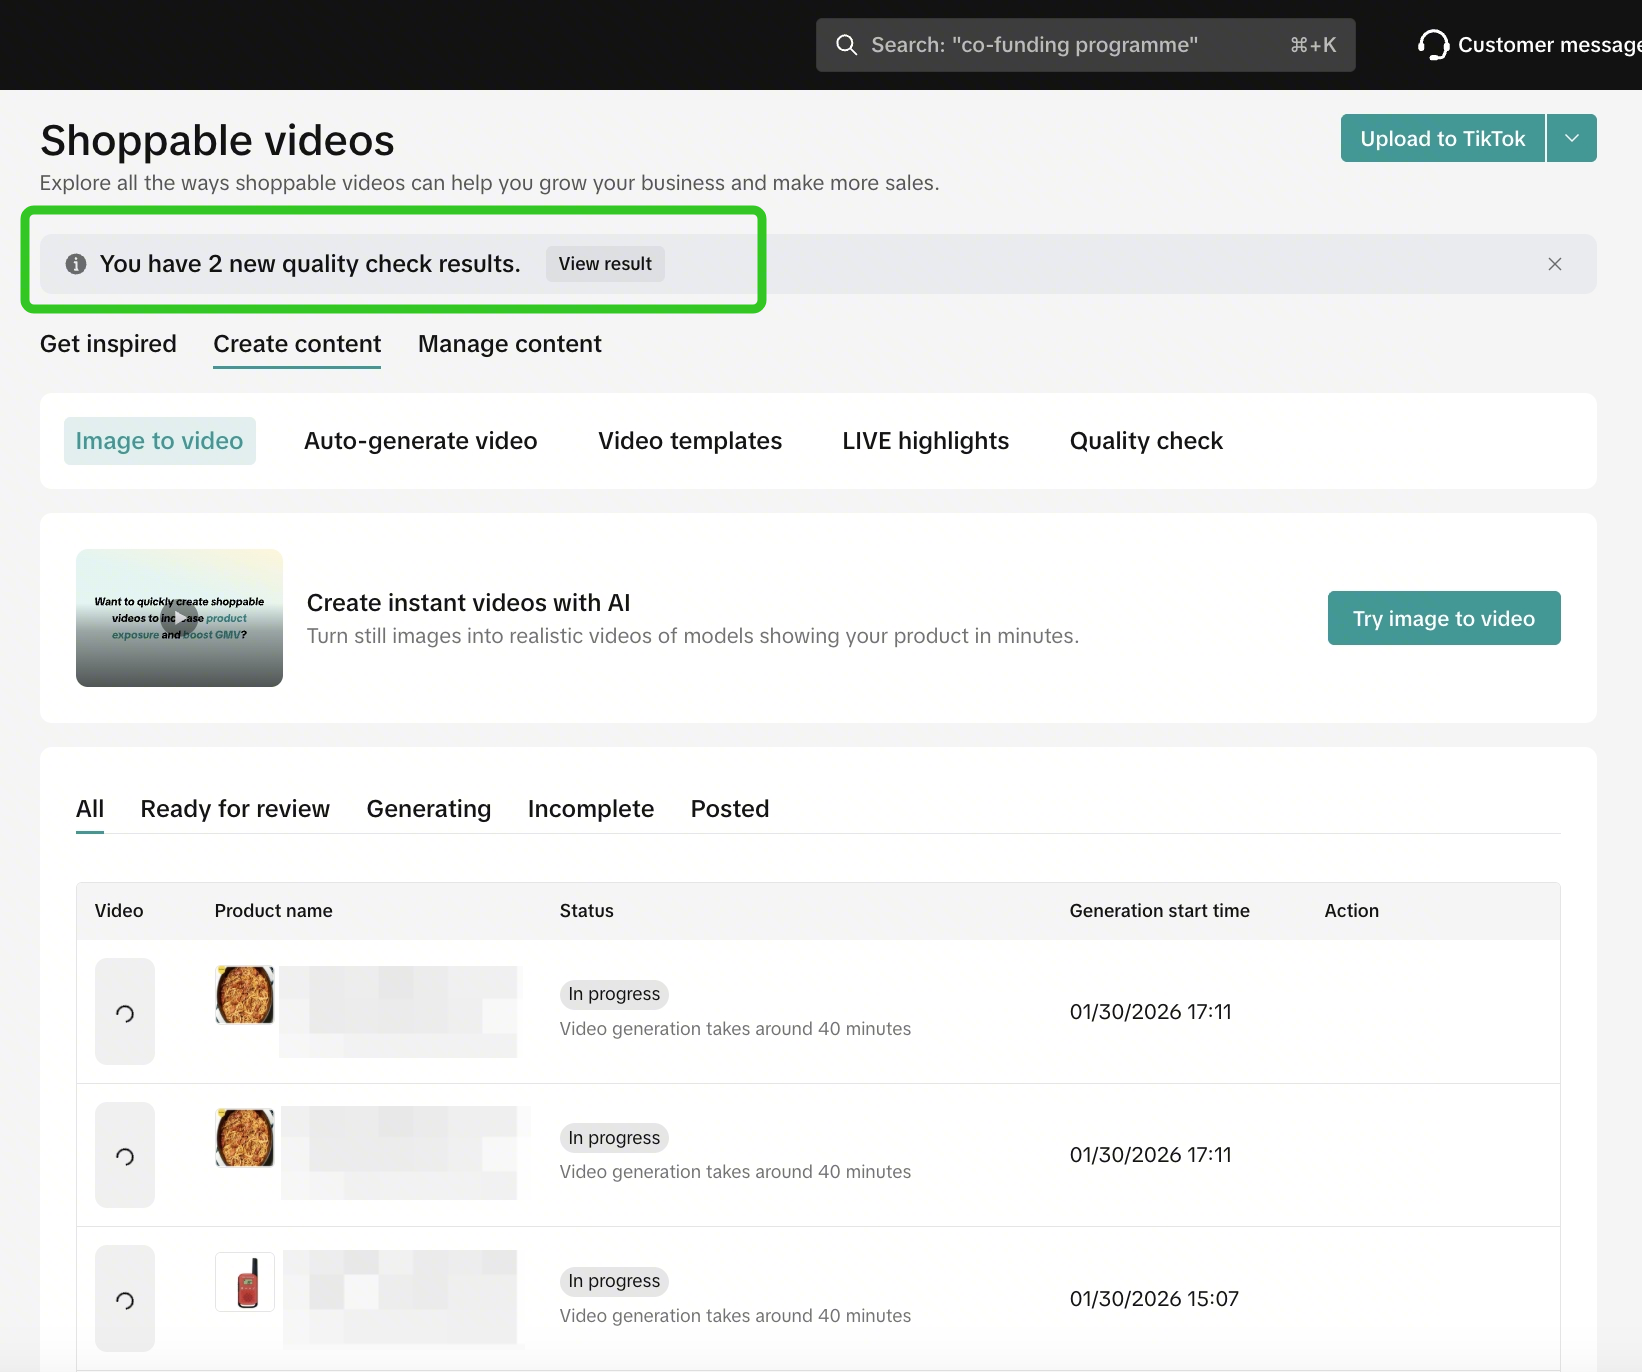Click Try image to video button
The width and height of the screenshot is (1642, 1372).
tap(1443, 618)
